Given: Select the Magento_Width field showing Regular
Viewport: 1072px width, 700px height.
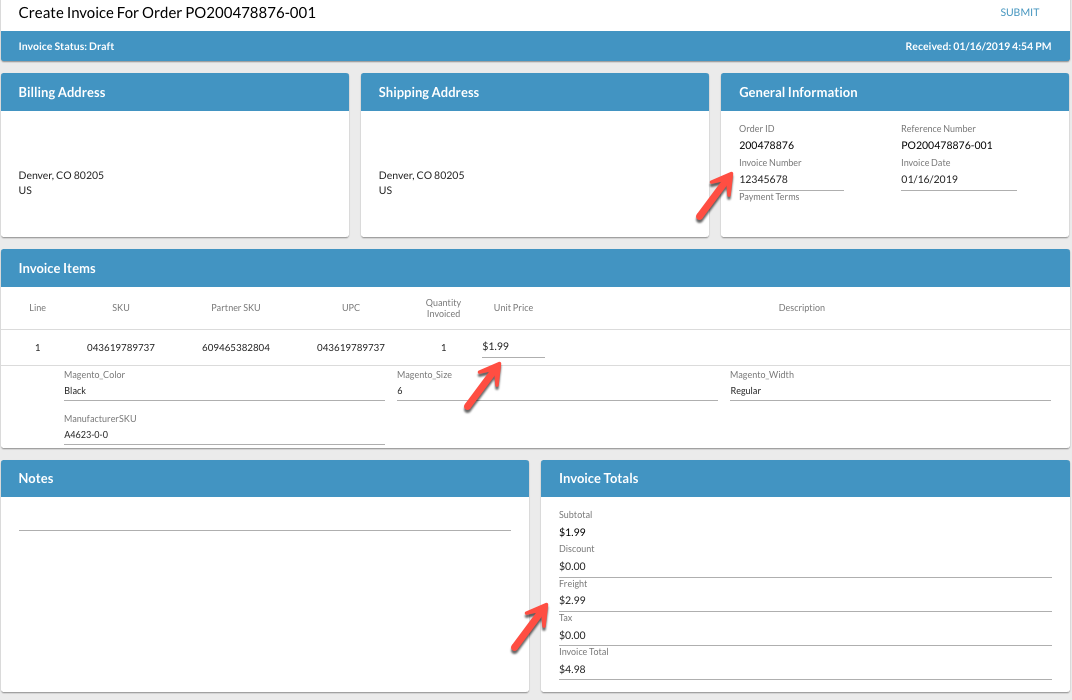Looking at the screenshot, I should click(x=889, y=391).
